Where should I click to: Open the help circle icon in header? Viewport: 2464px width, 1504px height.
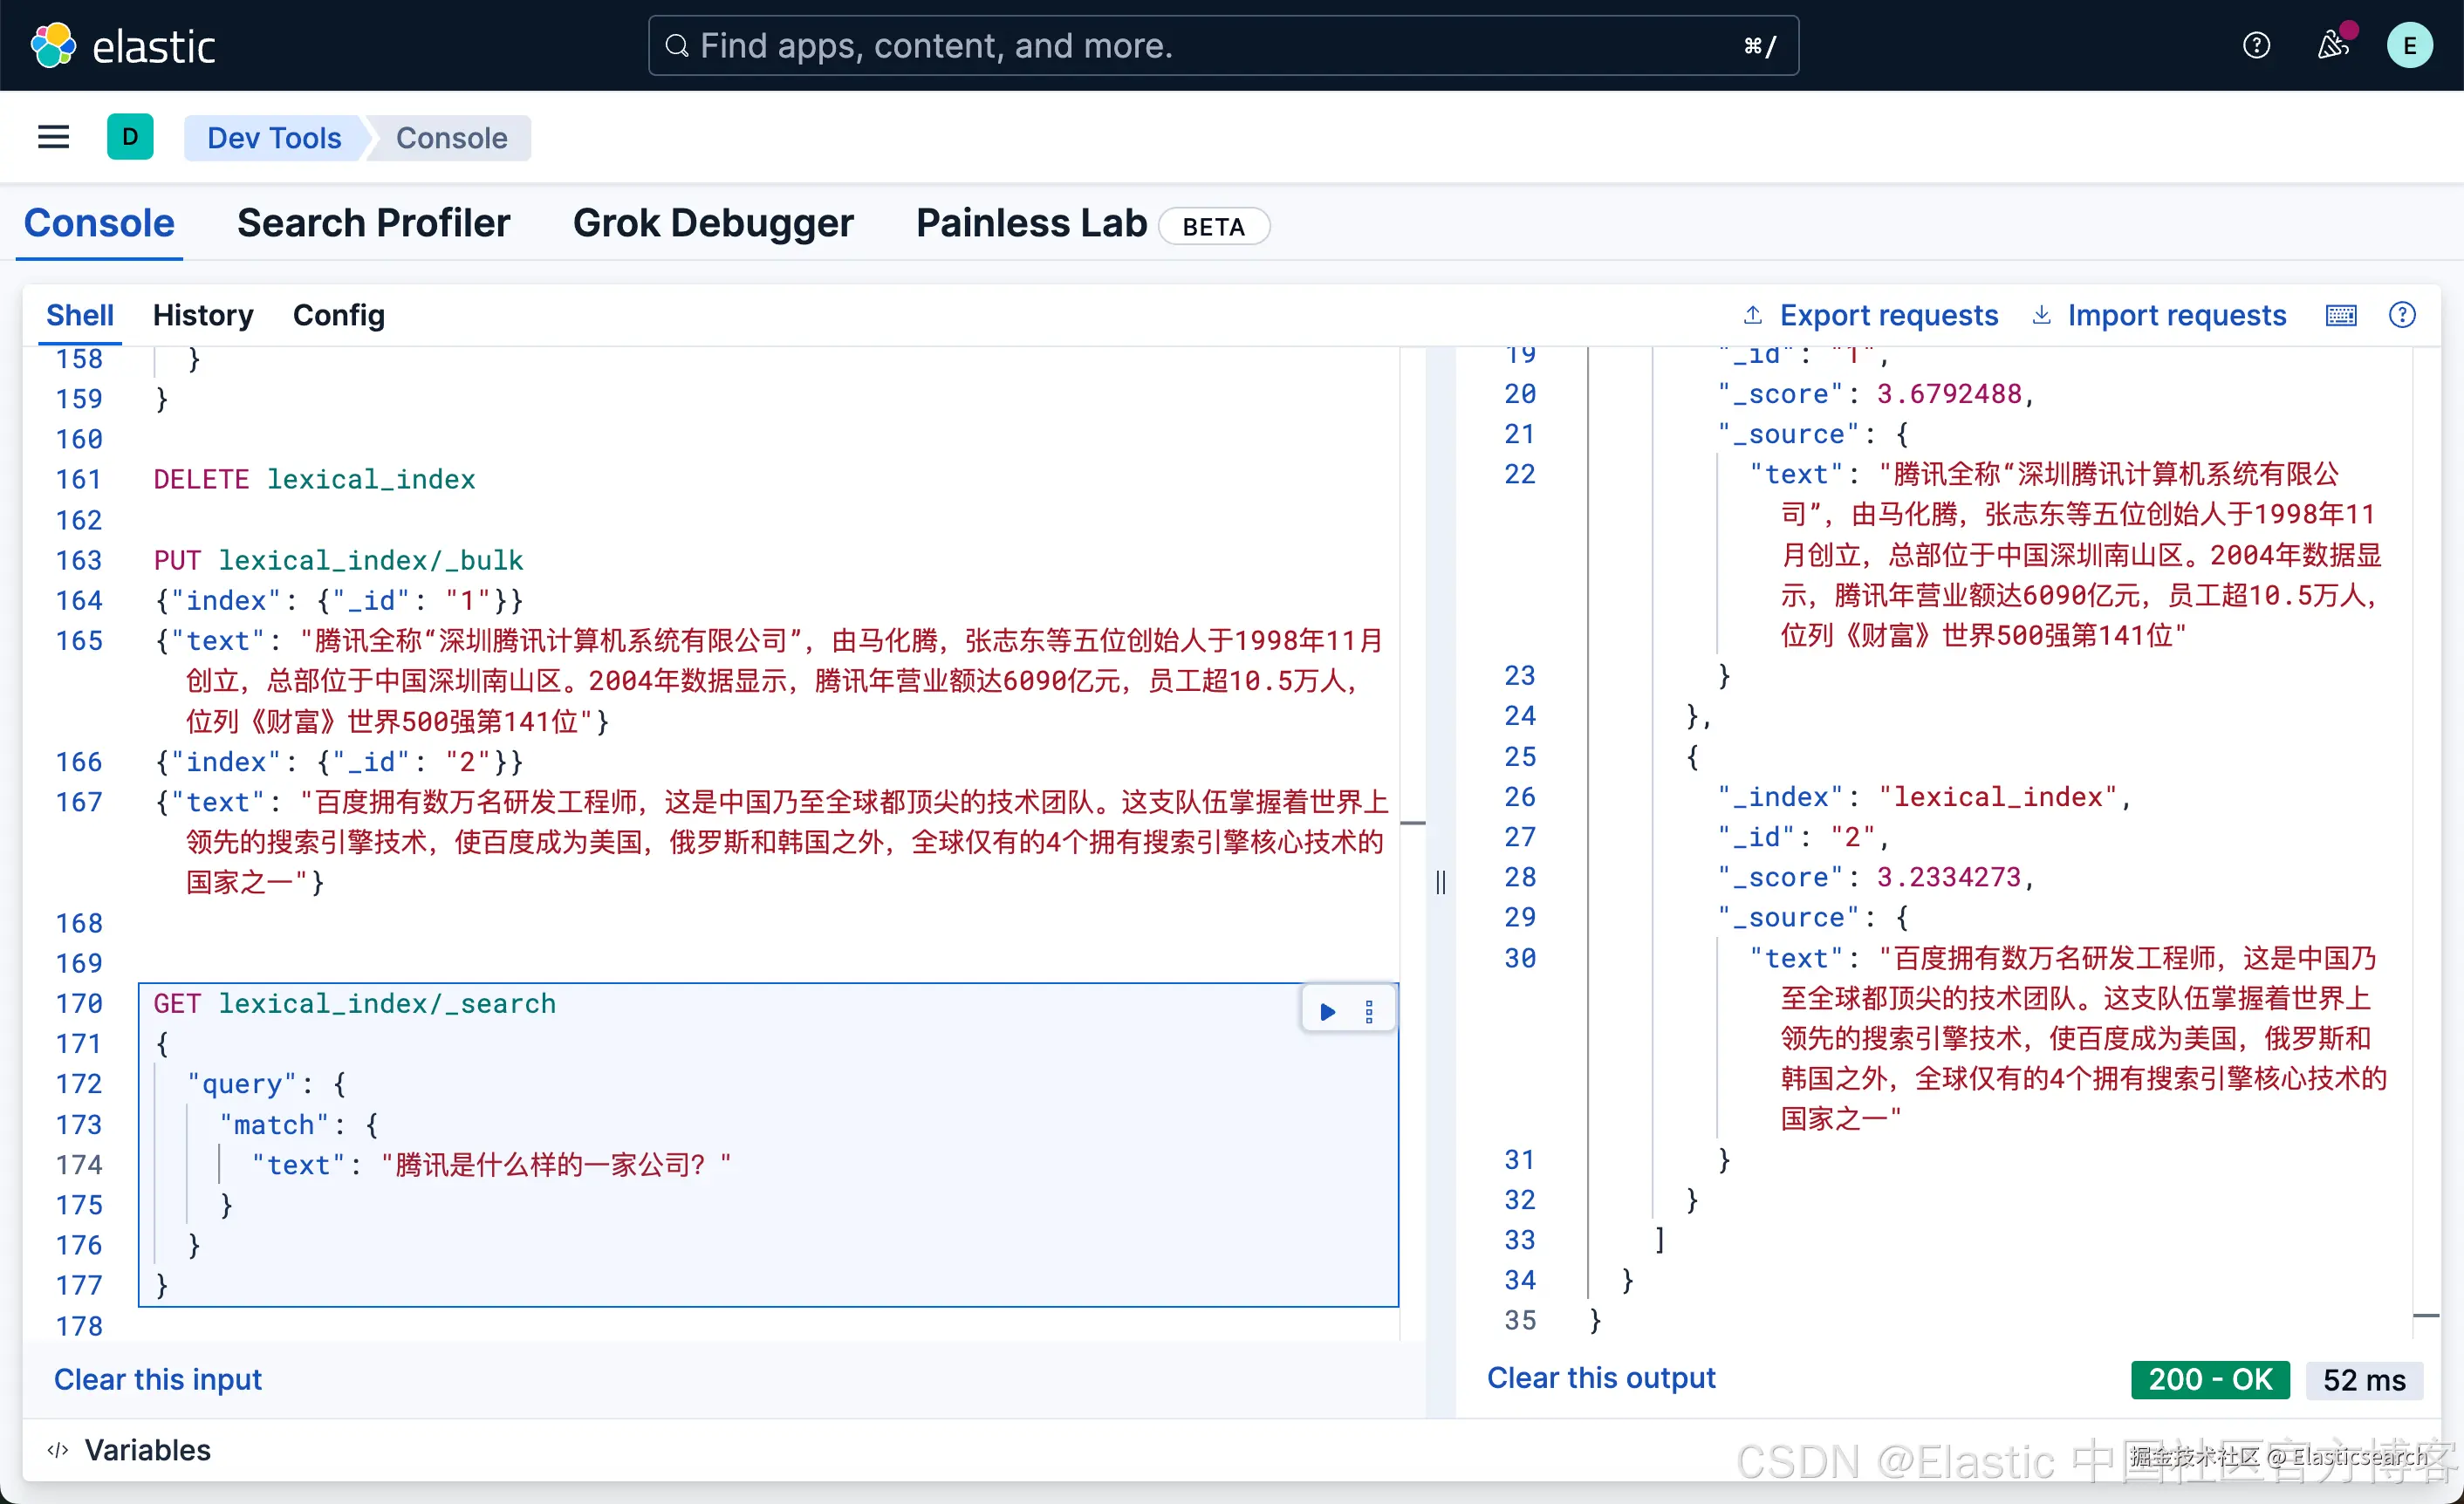(2256, 45)
